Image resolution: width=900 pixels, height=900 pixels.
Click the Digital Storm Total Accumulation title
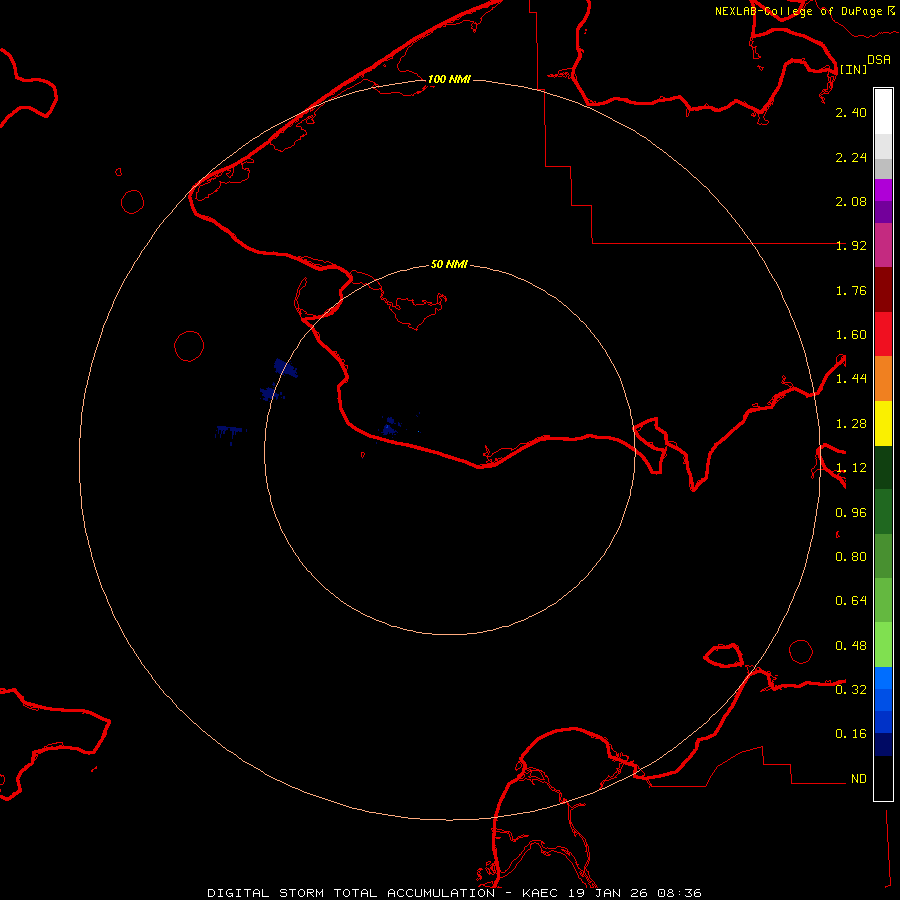pyautogui.click(x=350, y=892)
